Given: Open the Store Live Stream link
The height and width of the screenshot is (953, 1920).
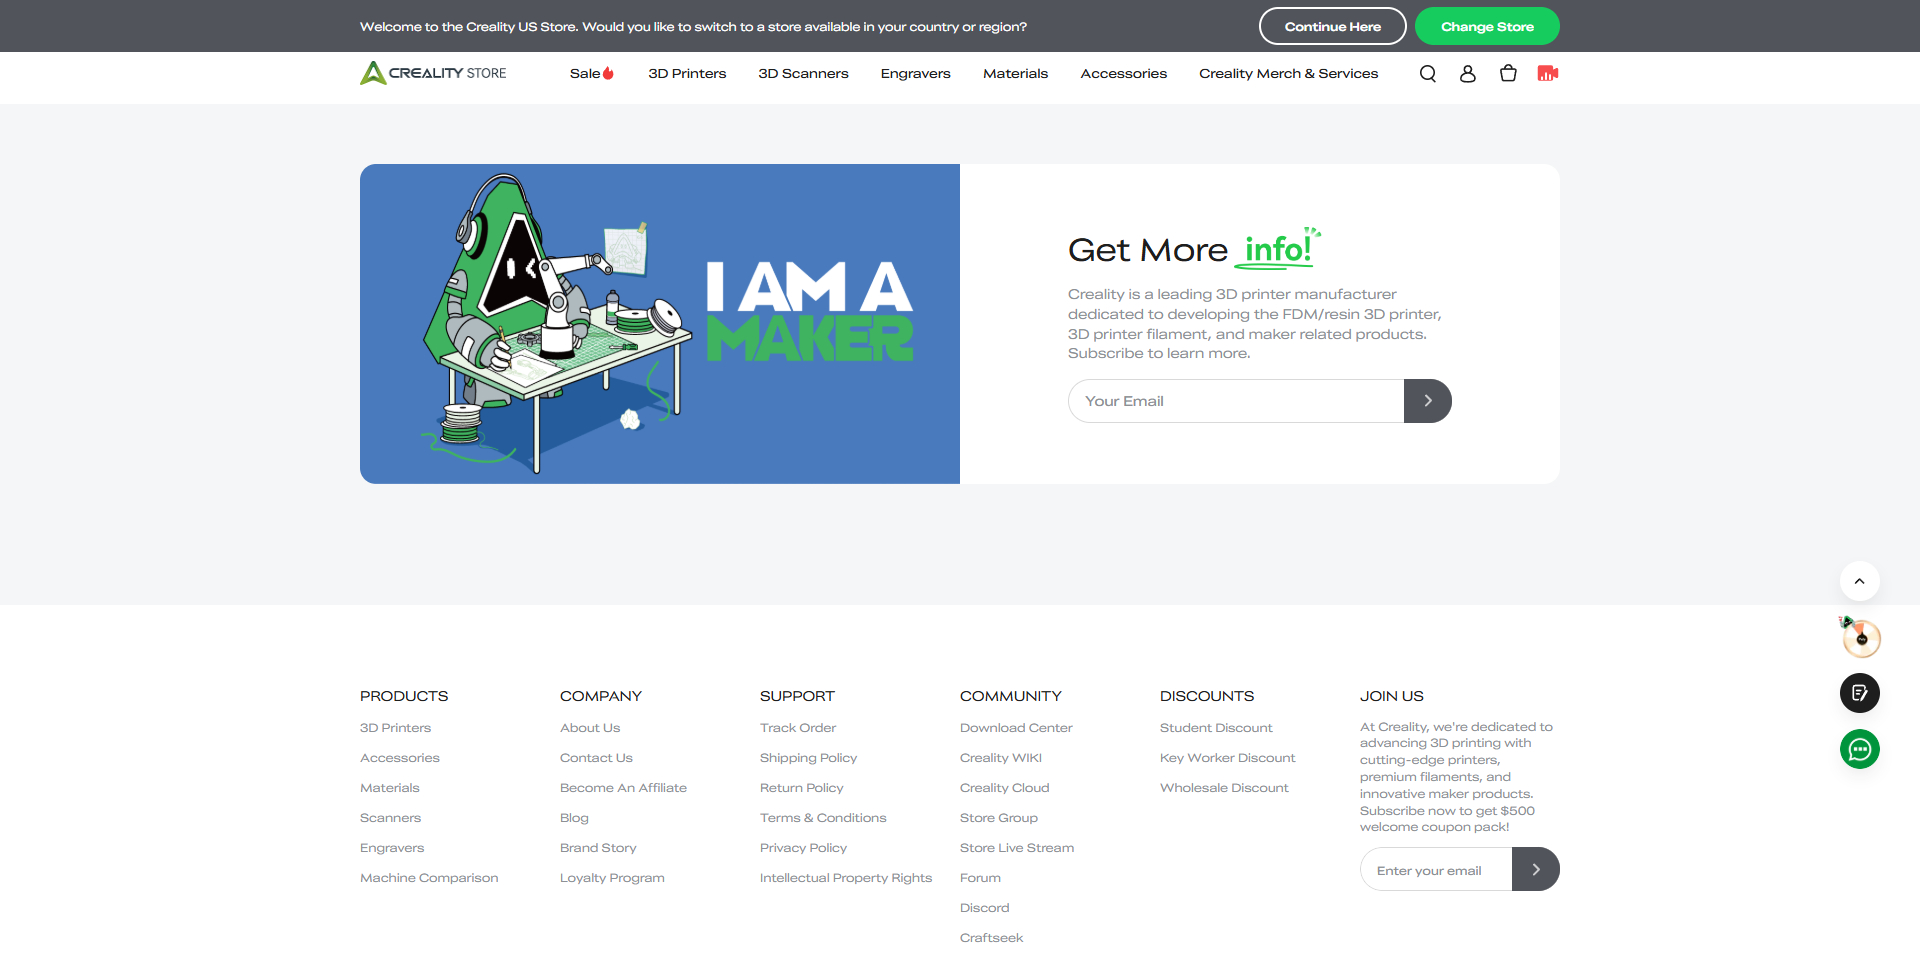Looking at the screenshot, I should [x=1017, y=848].
